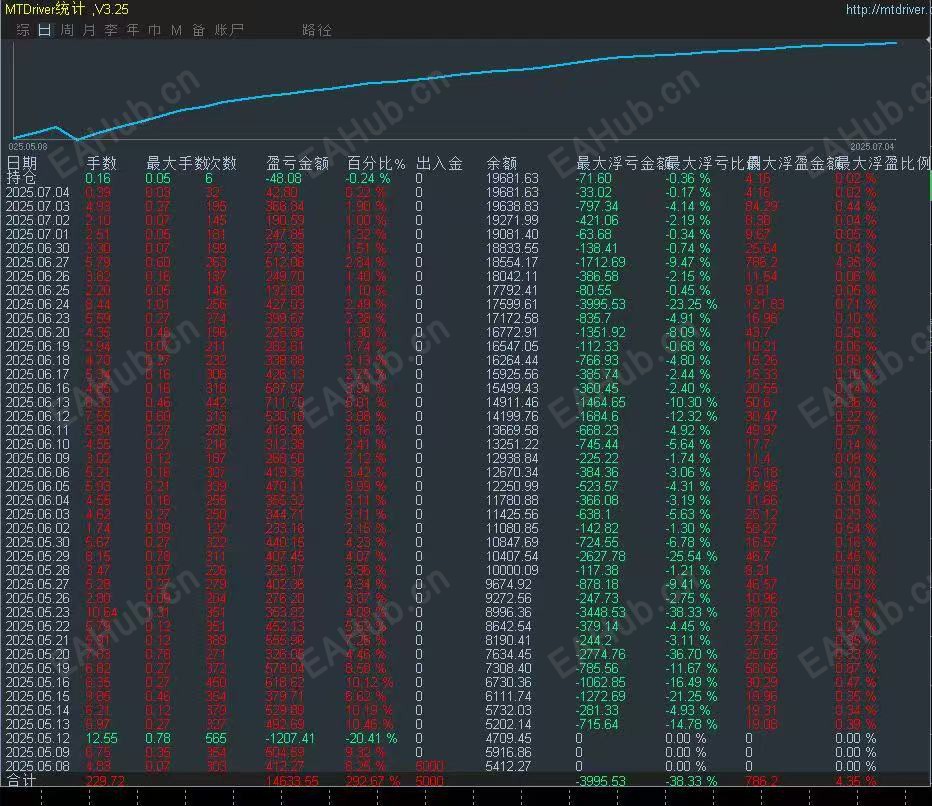This screenshot has height=806, width=932.
Task: Switch to the 综 summary tab
Action: pos(23,30)
